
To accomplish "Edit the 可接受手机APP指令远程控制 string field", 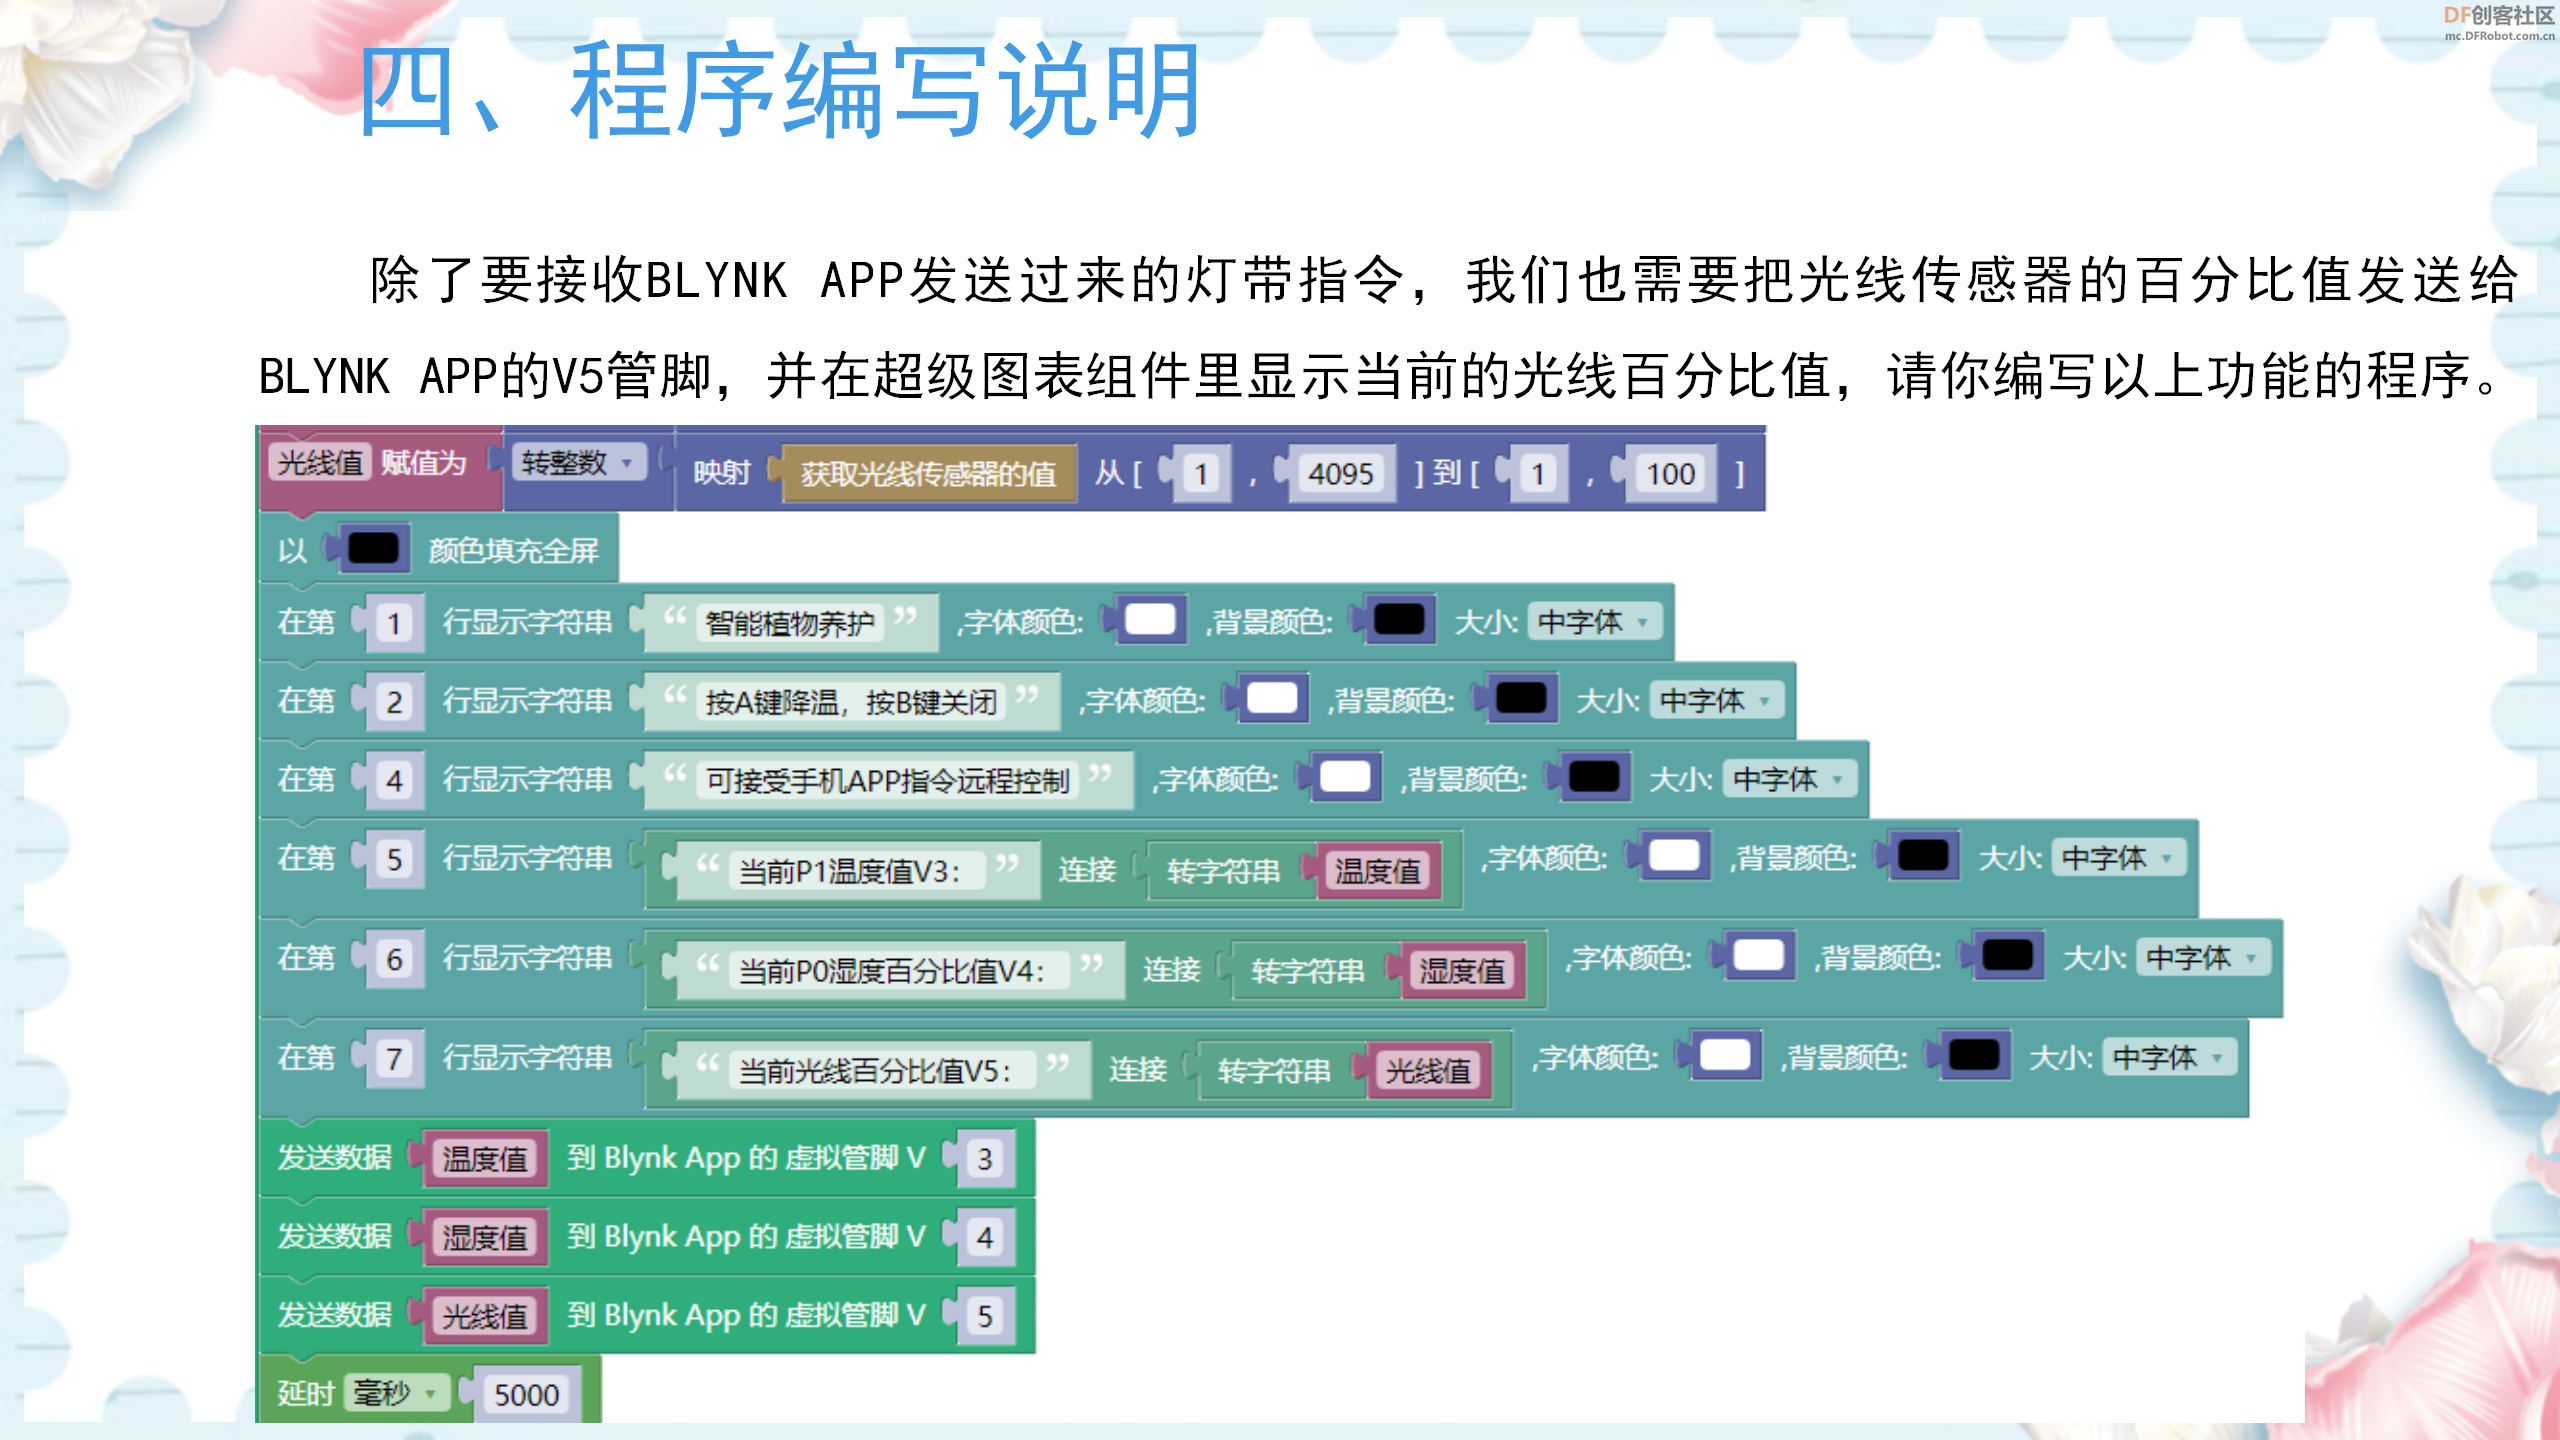I will tap(888, 780).
